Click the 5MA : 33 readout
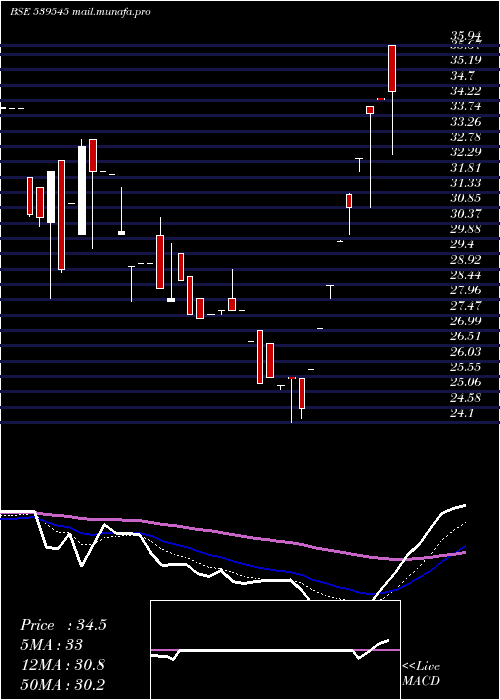Image resolution: width=500 pixels, height=700 pixels. pos(52,645)
